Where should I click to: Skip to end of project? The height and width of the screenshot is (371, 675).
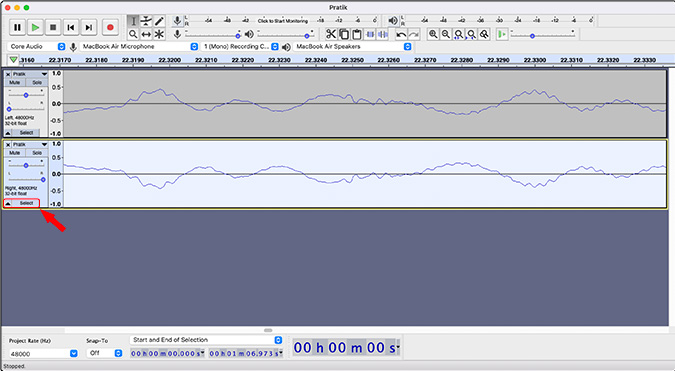[88, 28]
